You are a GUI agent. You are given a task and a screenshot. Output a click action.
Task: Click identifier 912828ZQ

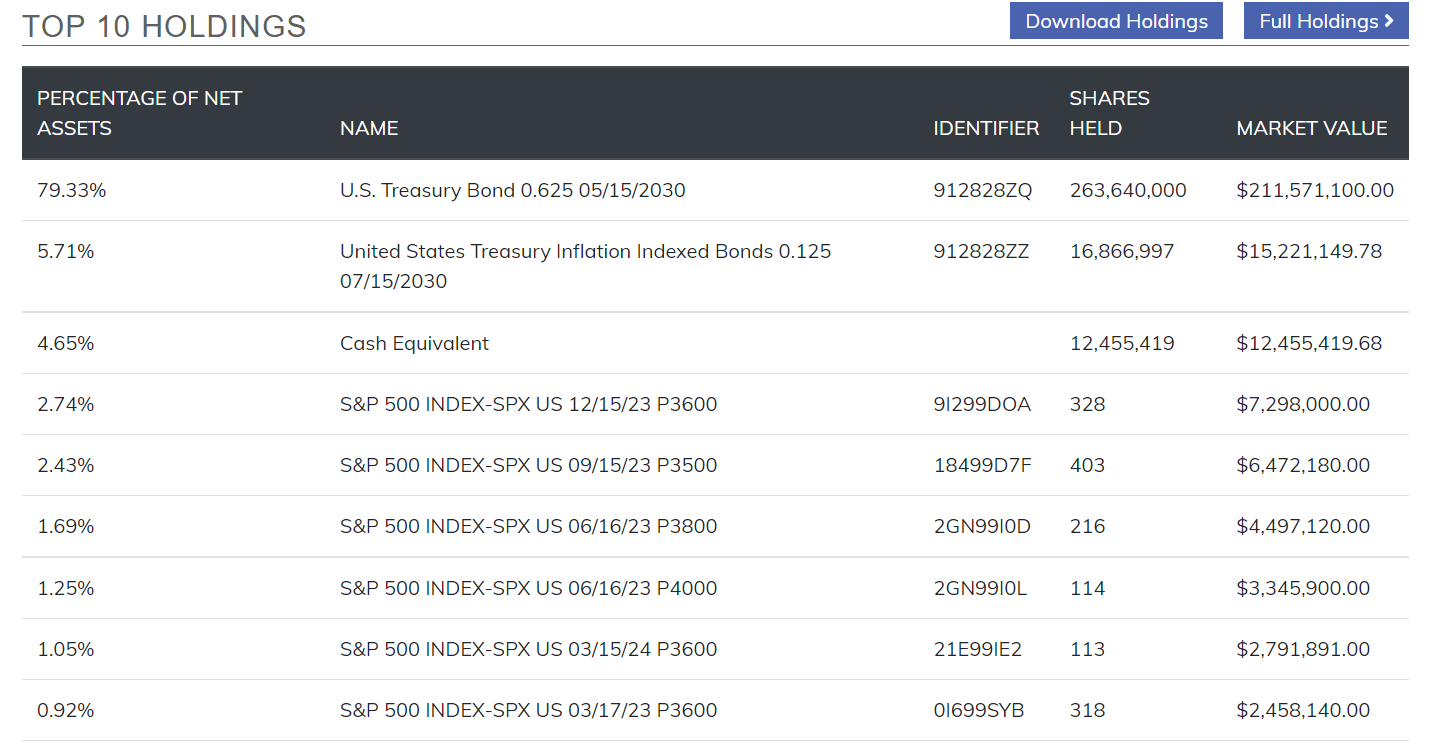click(x=982, y=190)
